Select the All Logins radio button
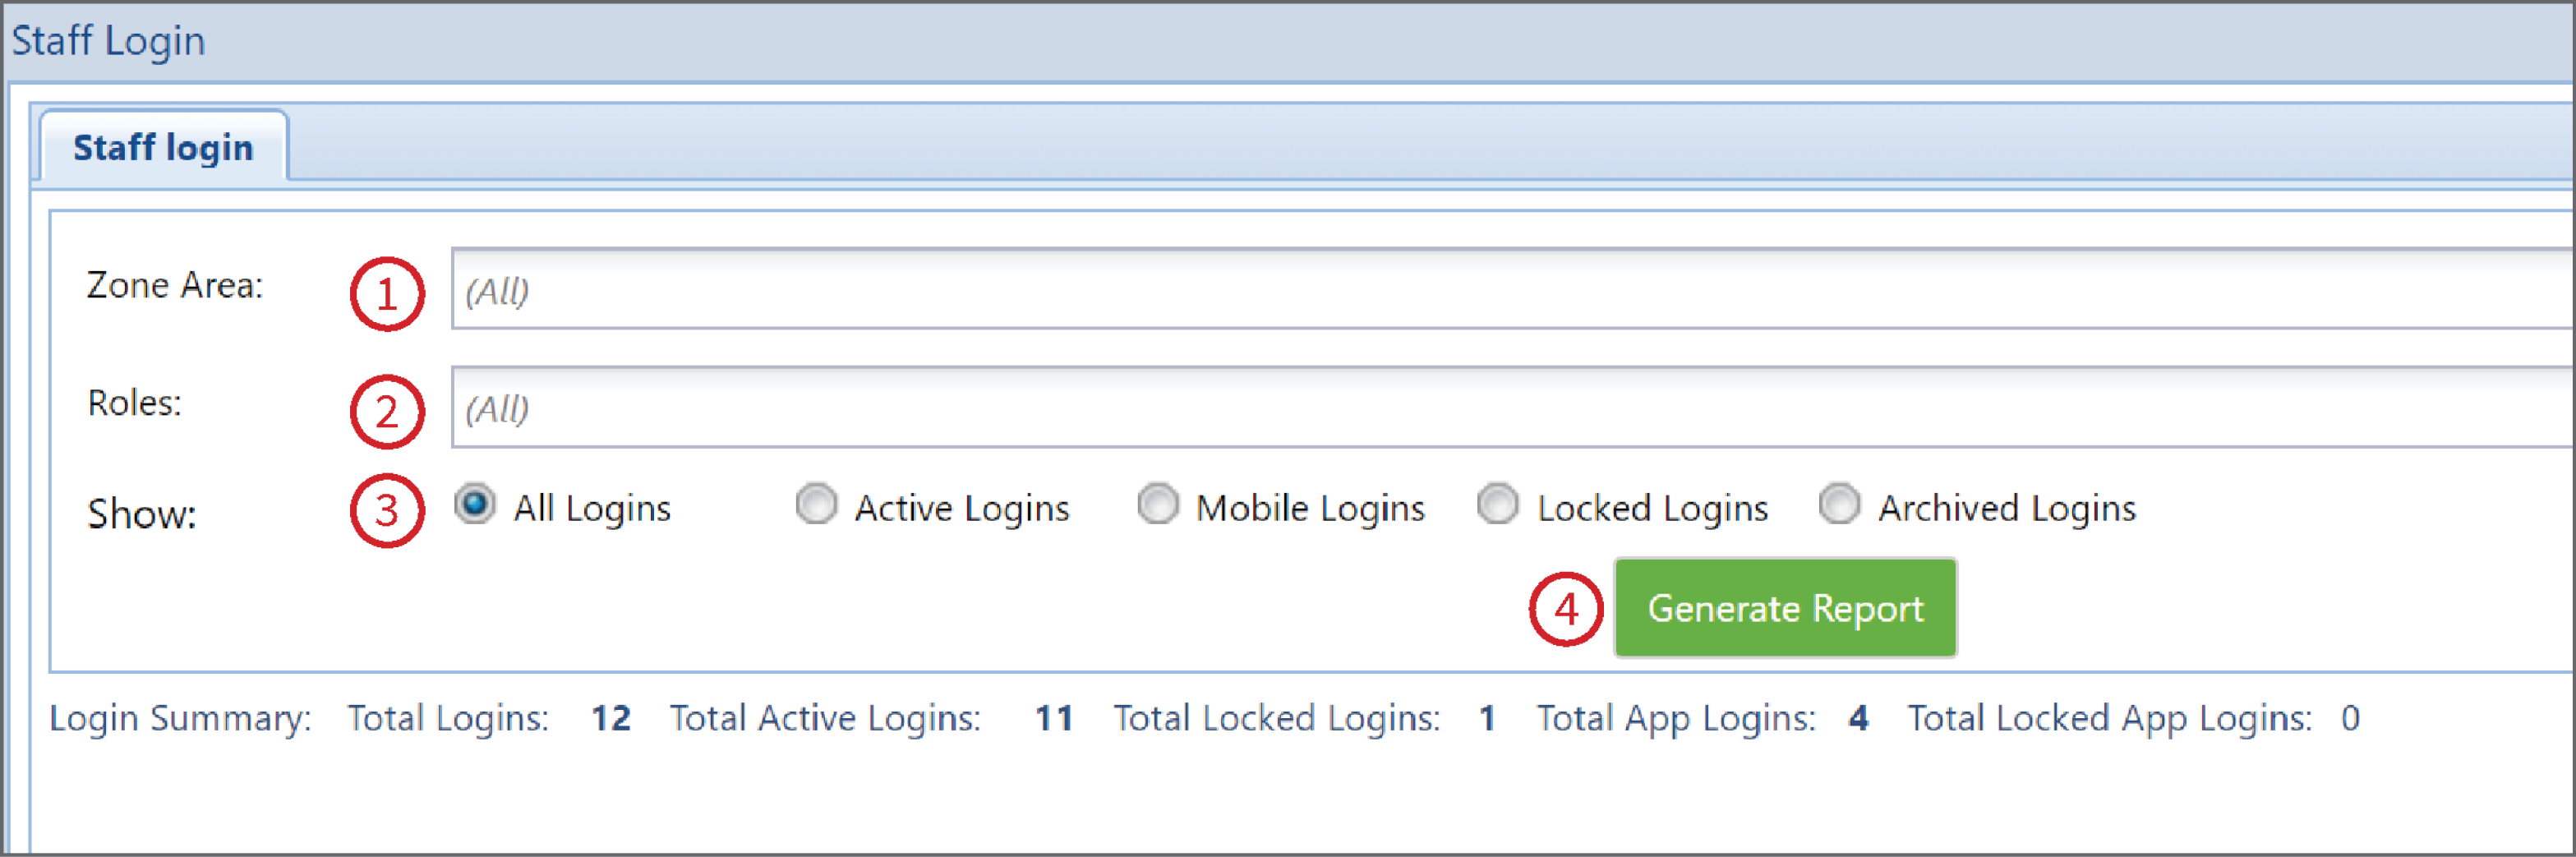 pos(475,505)
